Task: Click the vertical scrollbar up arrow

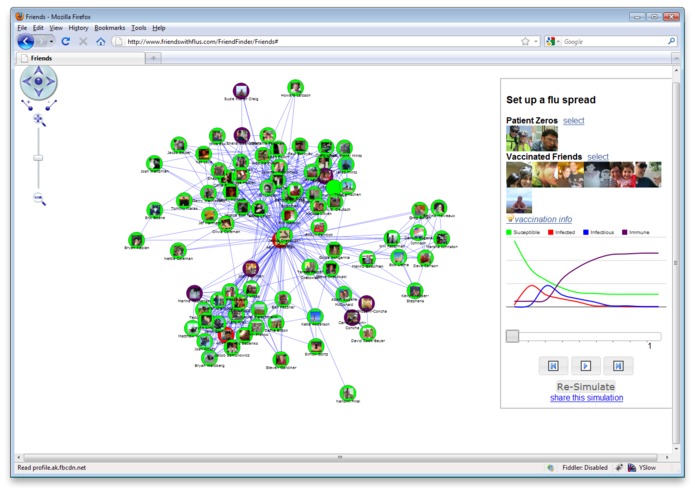Action: click(675, 71)
